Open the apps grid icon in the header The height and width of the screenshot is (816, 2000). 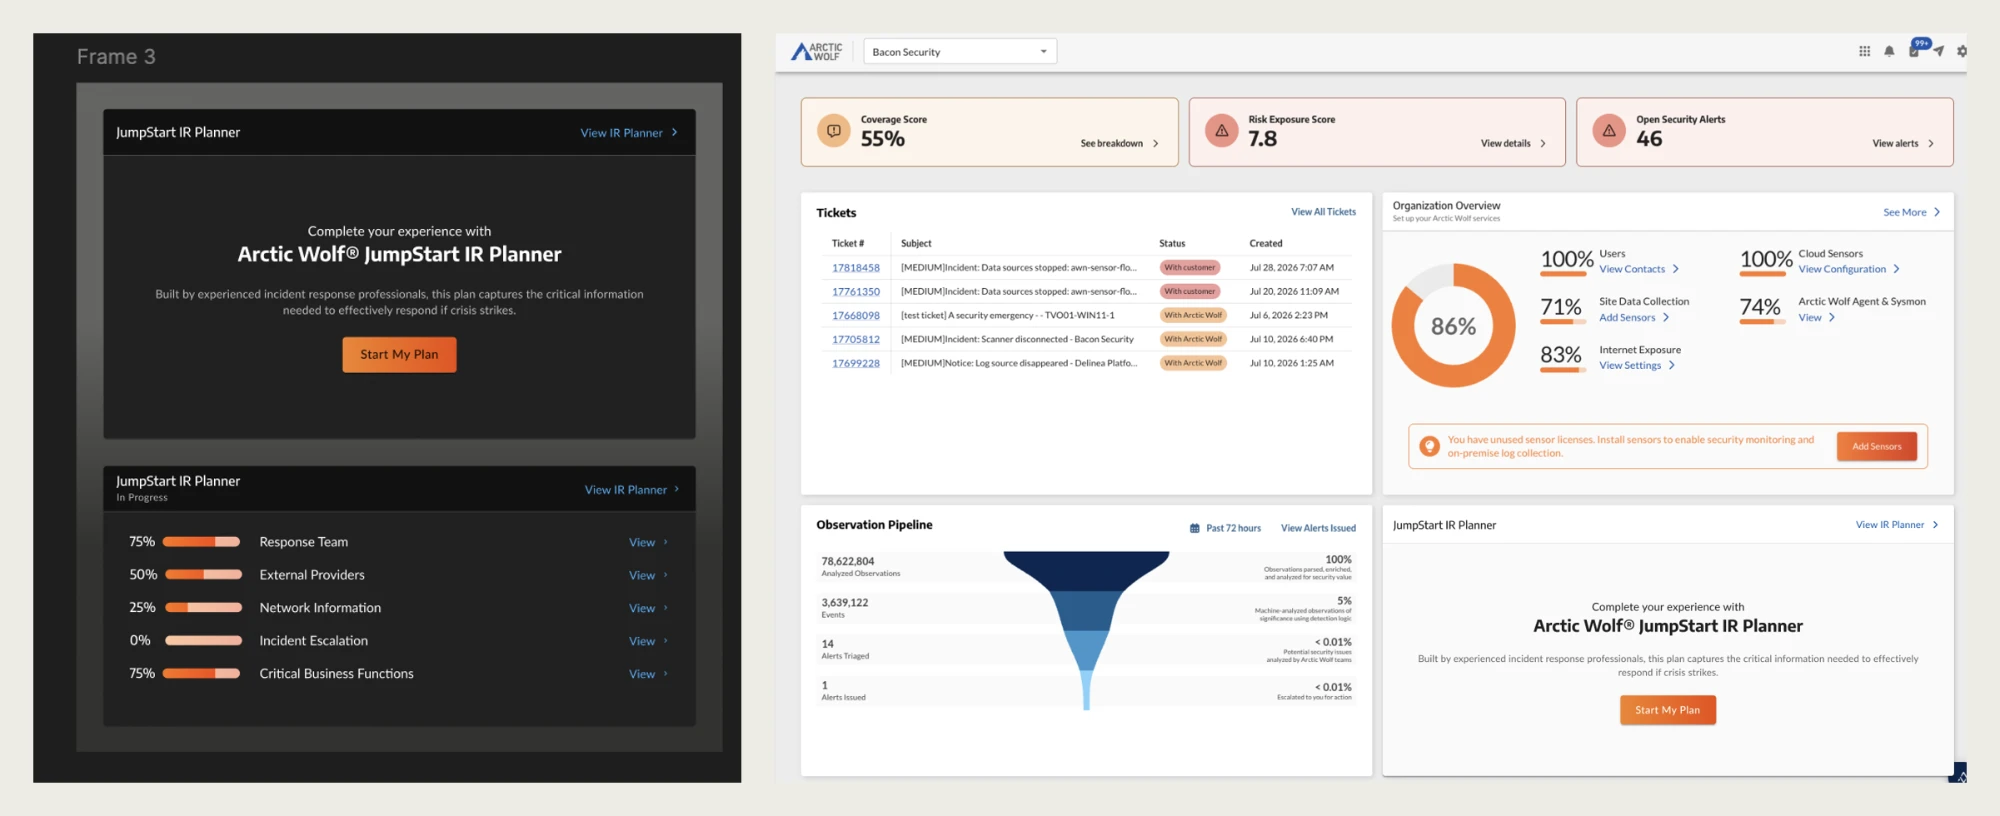coord(1864,51)
